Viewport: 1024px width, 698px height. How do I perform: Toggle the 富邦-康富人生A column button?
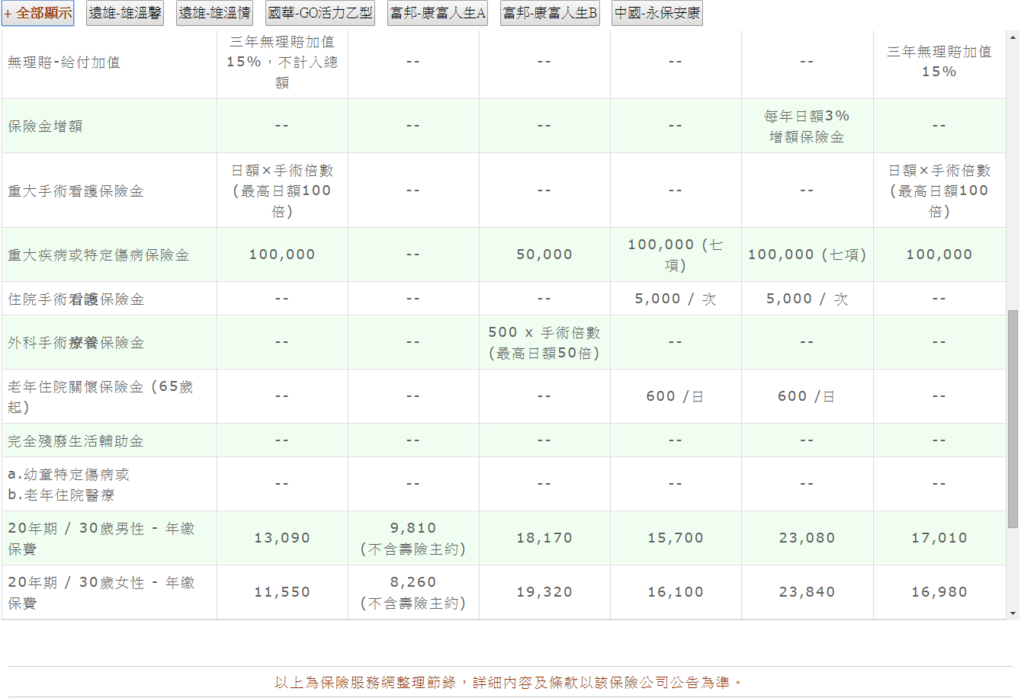[438, 13]
